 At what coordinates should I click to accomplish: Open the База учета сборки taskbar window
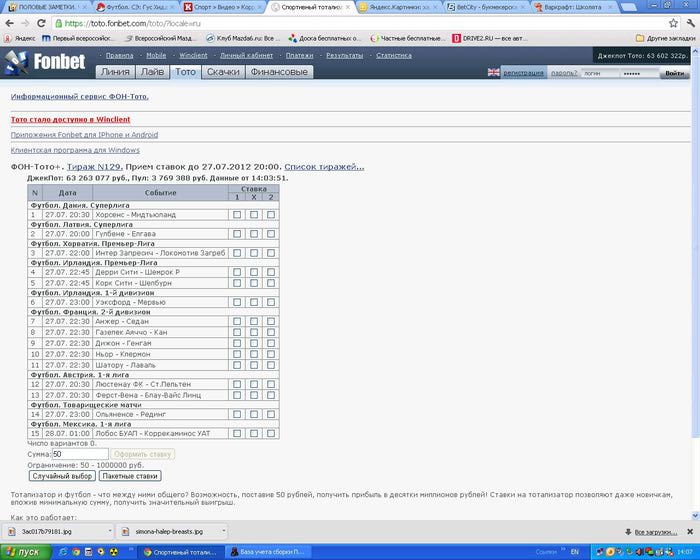click(268, 552)
